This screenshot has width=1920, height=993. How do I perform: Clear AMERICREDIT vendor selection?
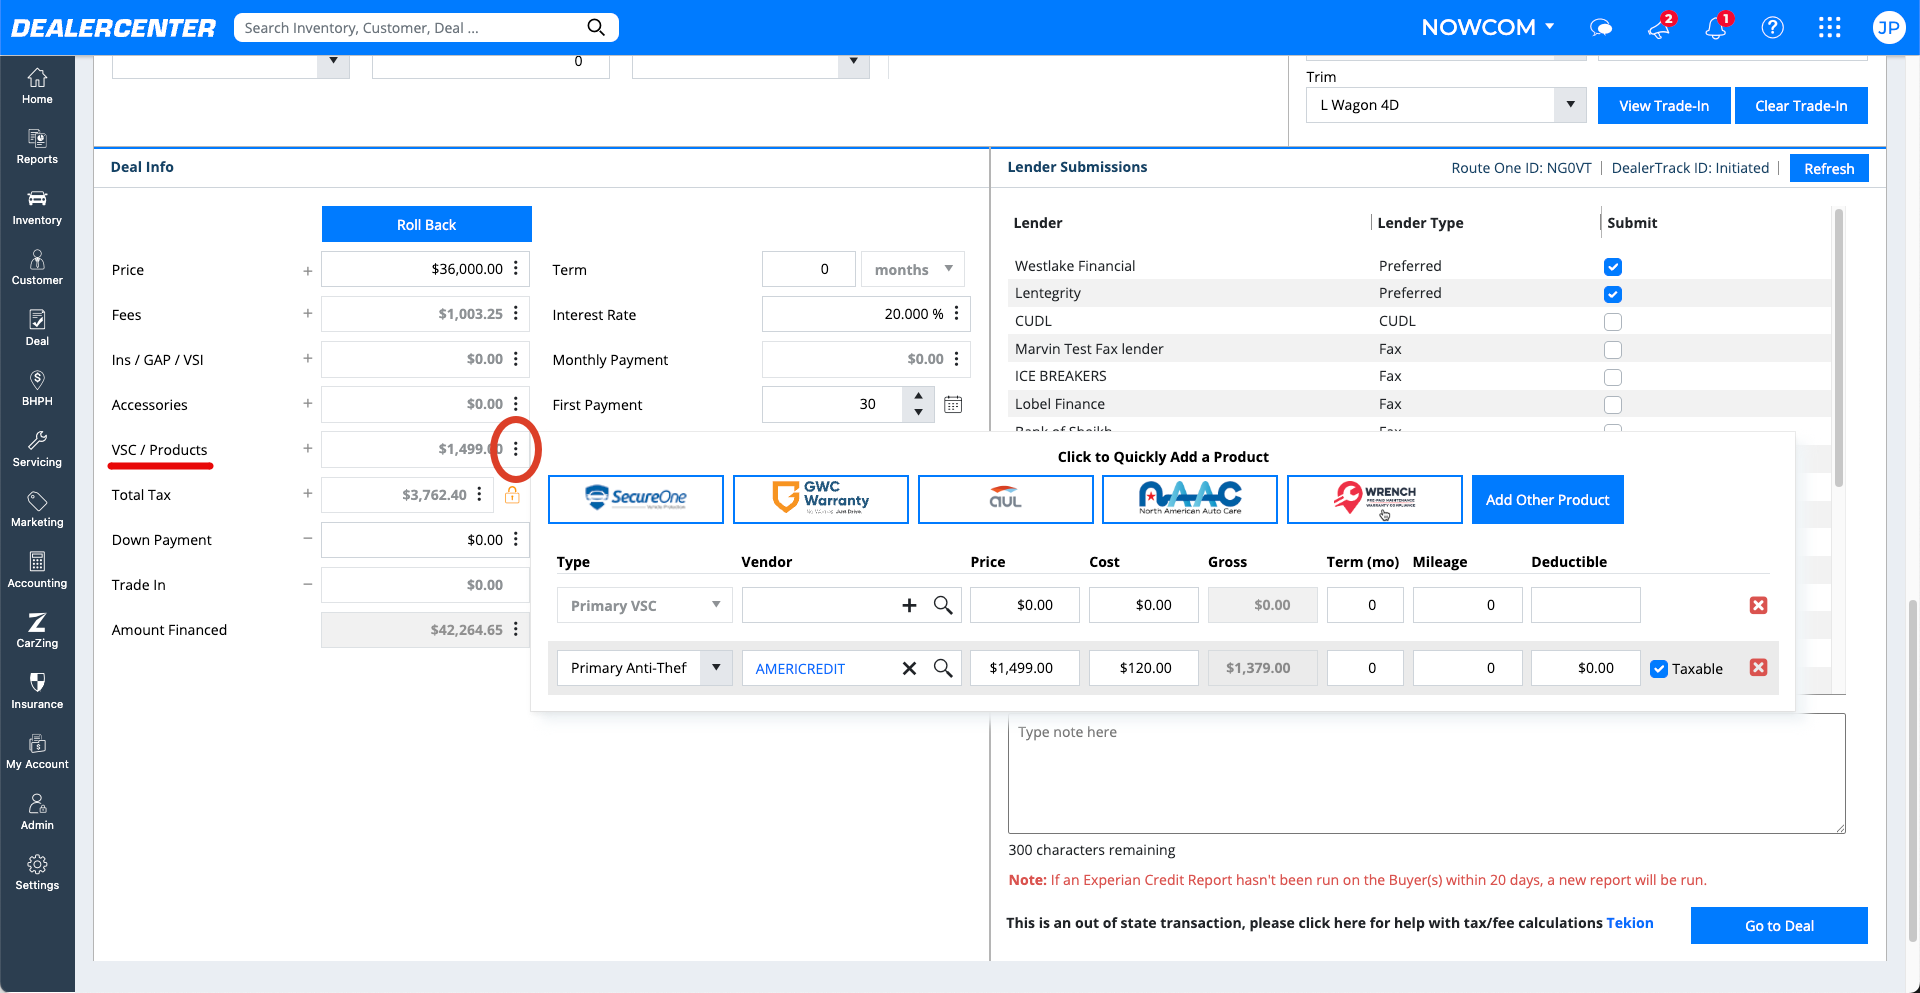(909, 668)
